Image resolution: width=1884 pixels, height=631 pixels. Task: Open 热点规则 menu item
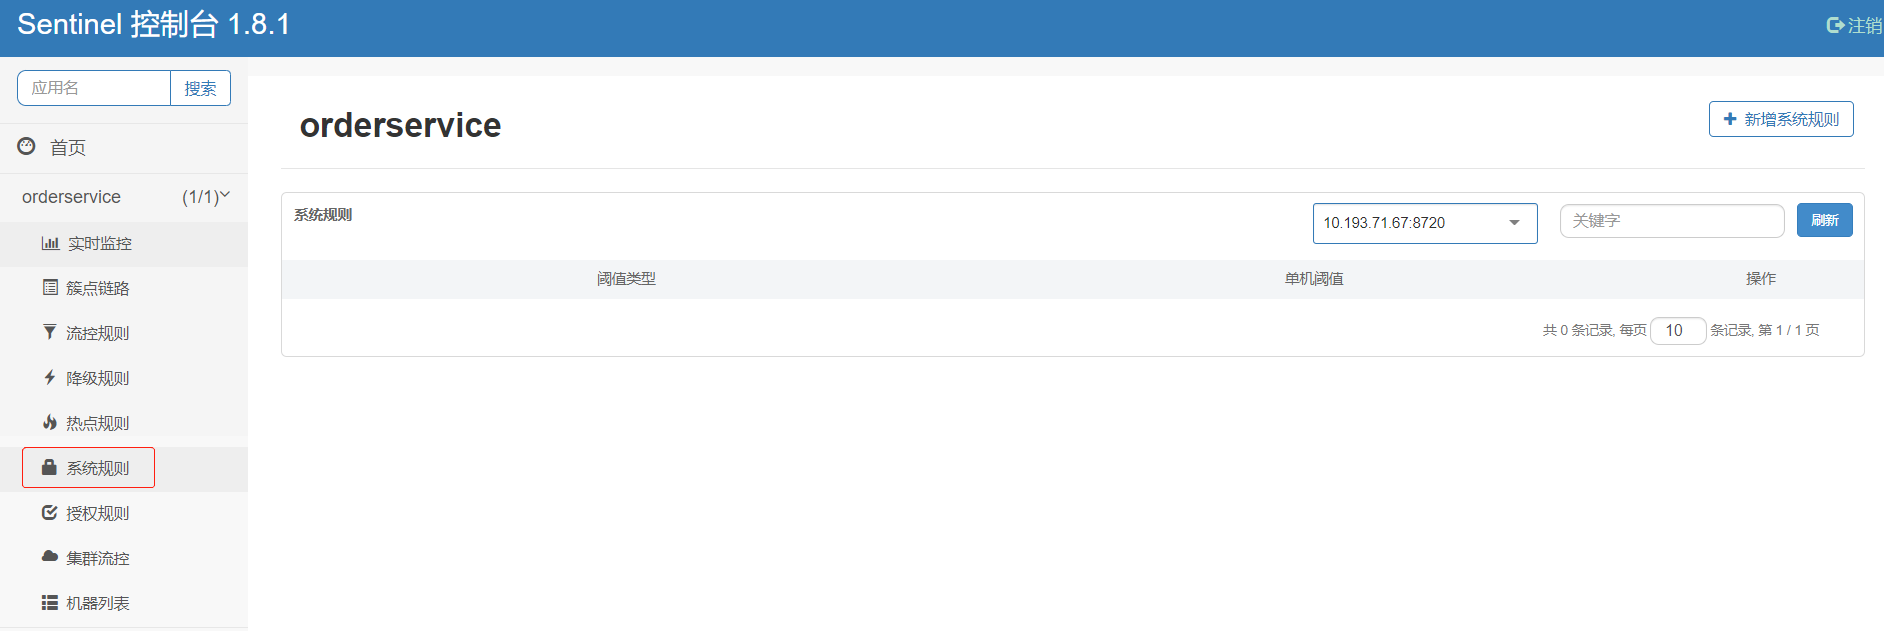click(x=124, y=424)
